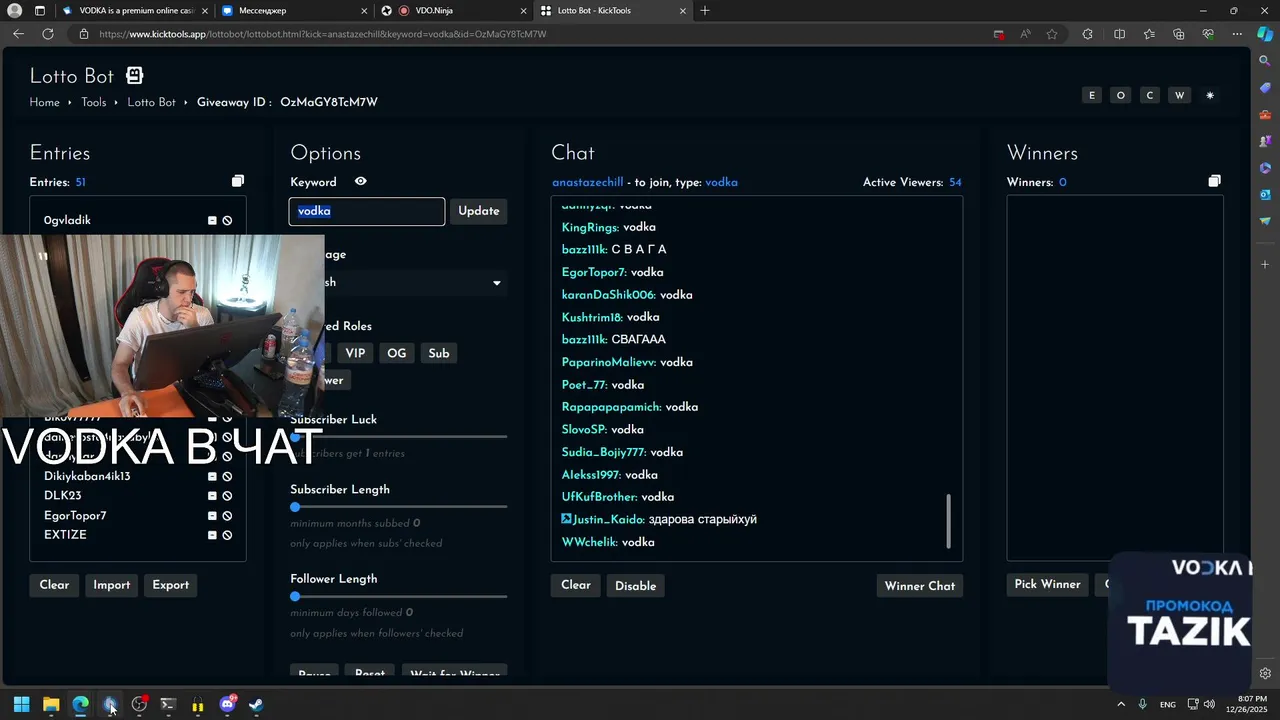Go to Home breadcrumb
The width and height of the screenshot is (1280, 720).
point(45,102)
